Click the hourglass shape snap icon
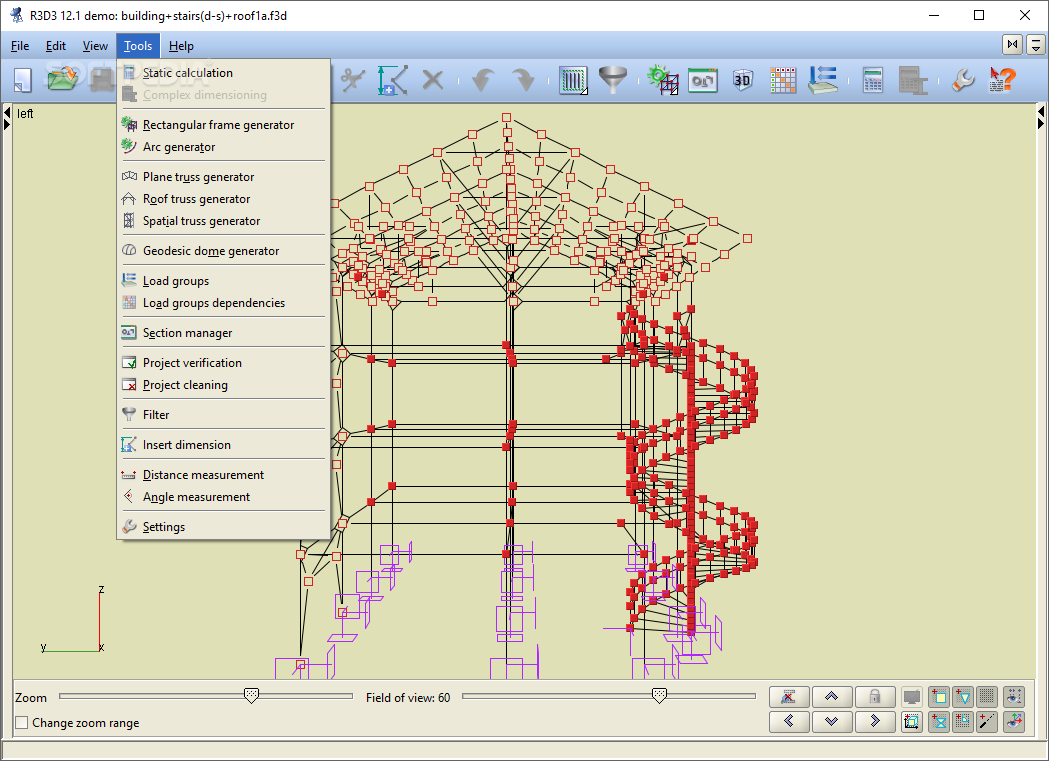 tap(939, 722)
